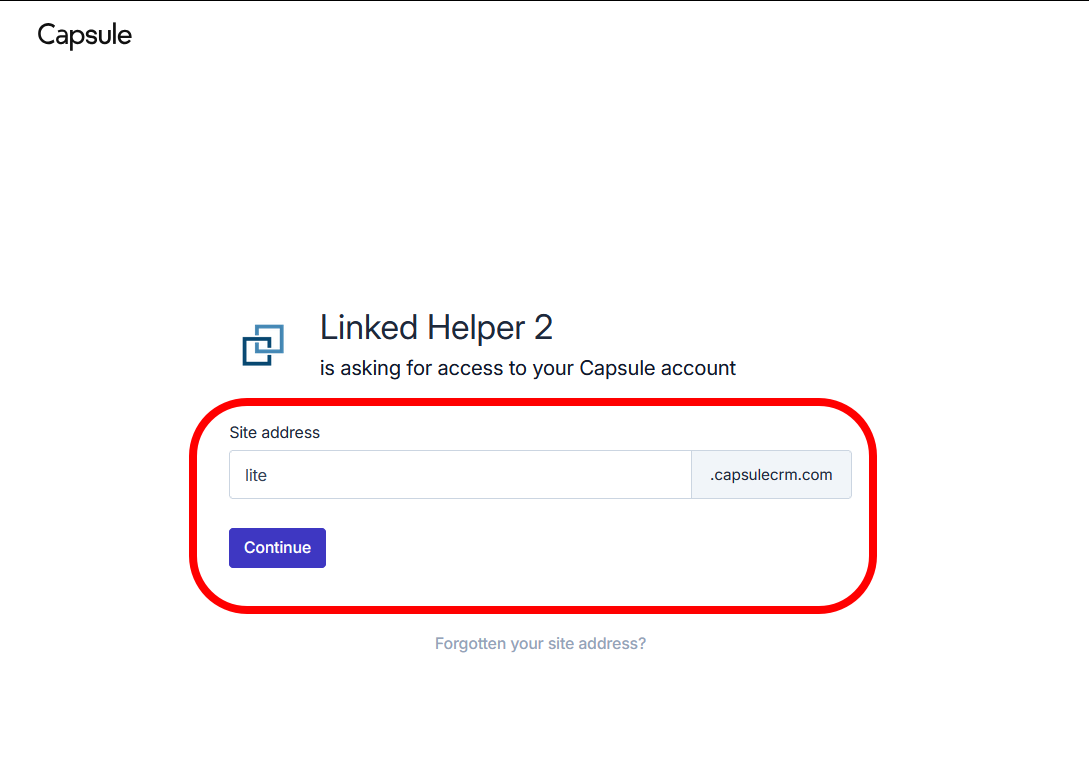This screenshot has width=1089, height=772.
Task: Click the word 'address' in the field label
Action: pos(291,433)
